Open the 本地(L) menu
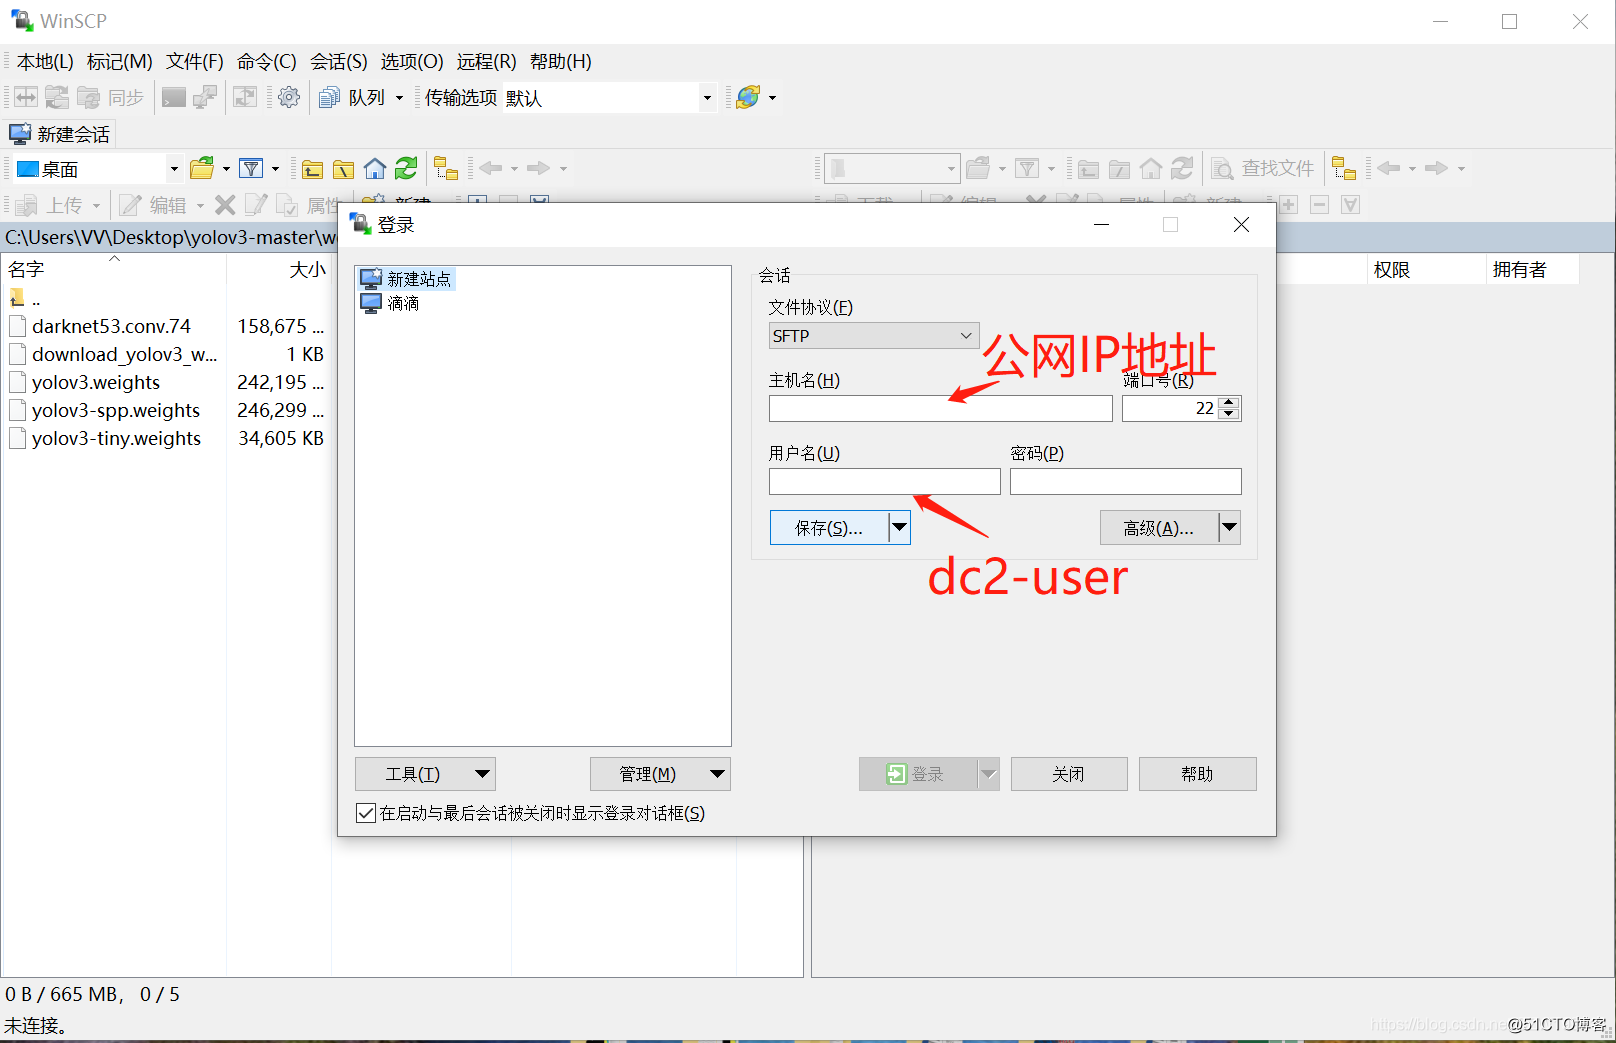 45,62
